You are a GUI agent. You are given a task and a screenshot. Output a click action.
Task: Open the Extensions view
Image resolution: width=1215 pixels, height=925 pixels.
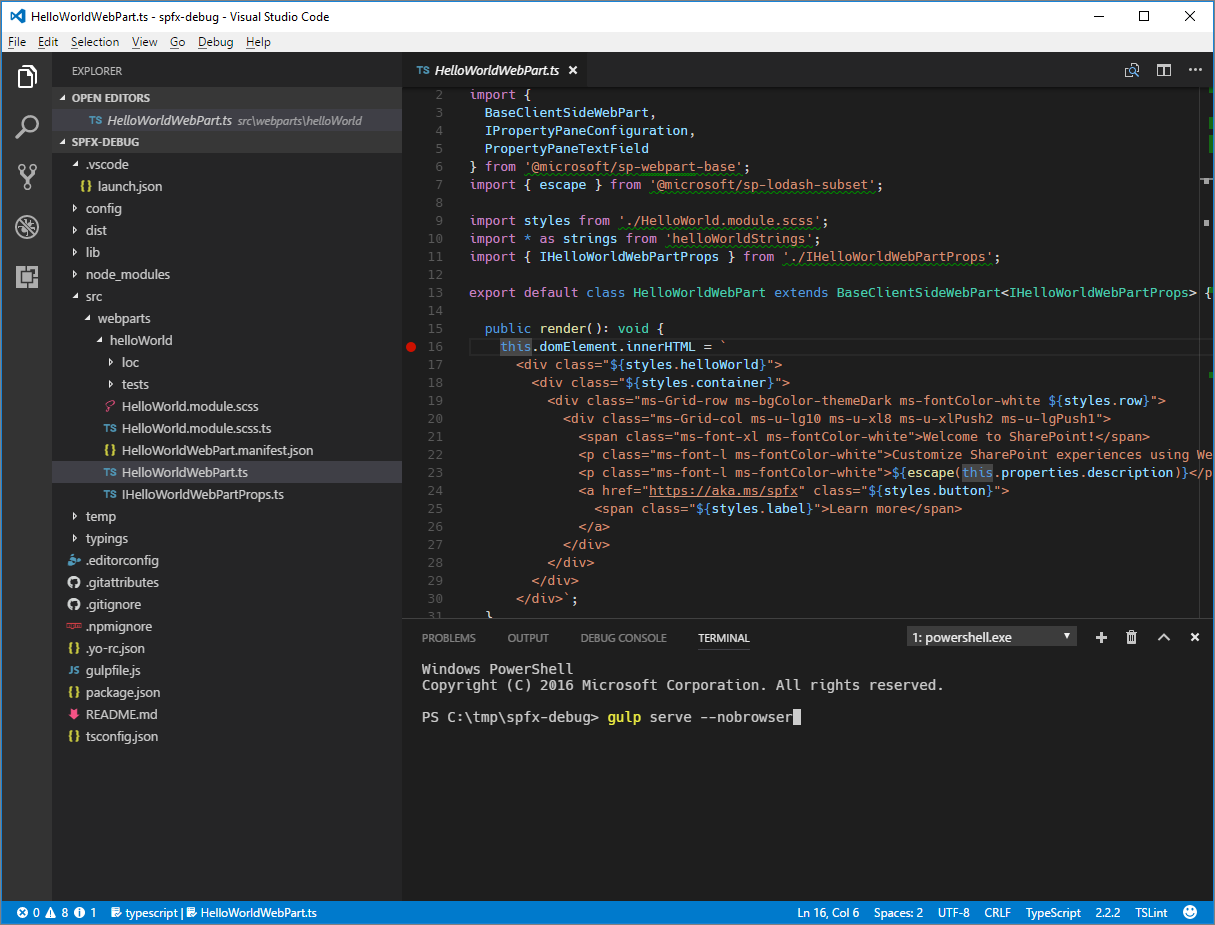[27, 277]
